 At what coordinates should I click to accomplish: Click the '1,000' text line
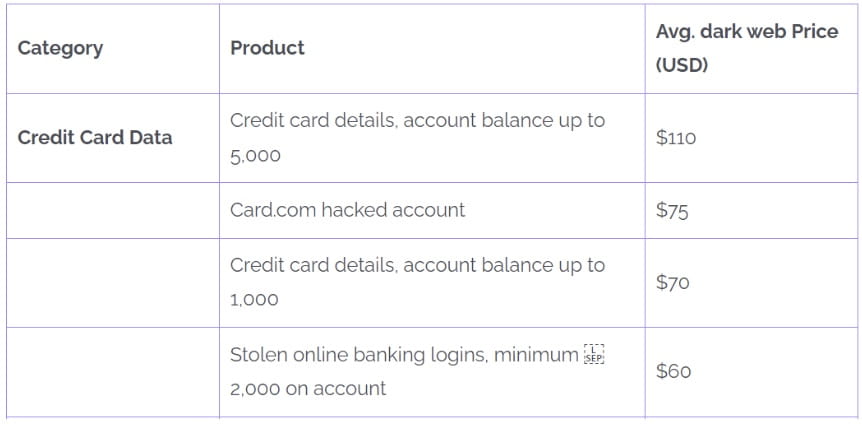[x=254, y=300]
